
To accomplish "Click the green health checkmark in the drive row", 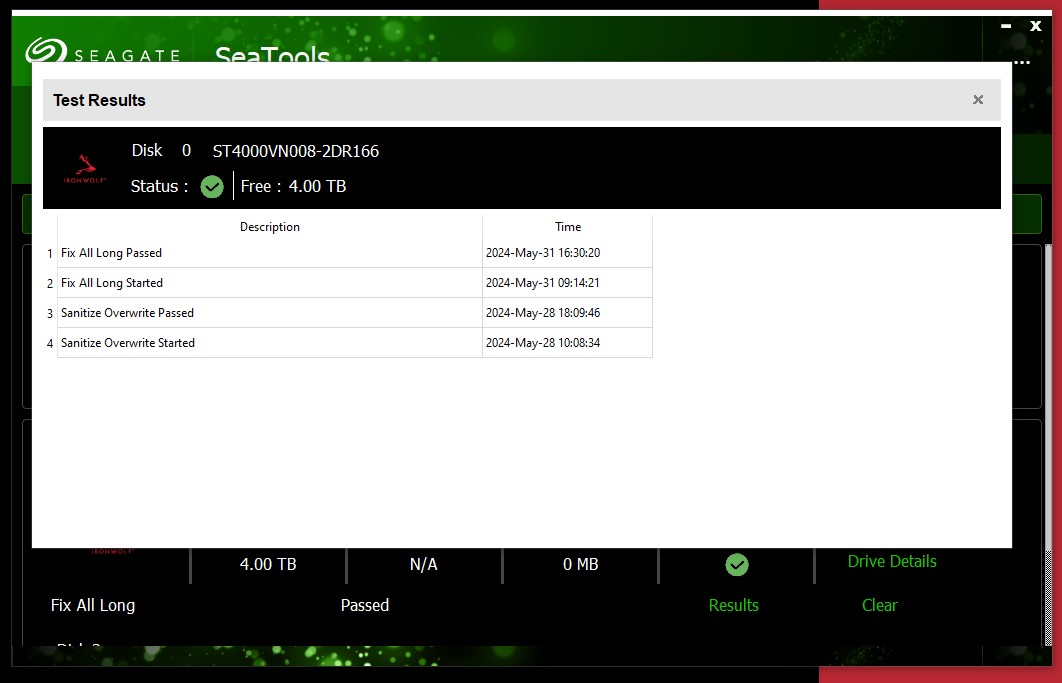I will coord(736,565).
